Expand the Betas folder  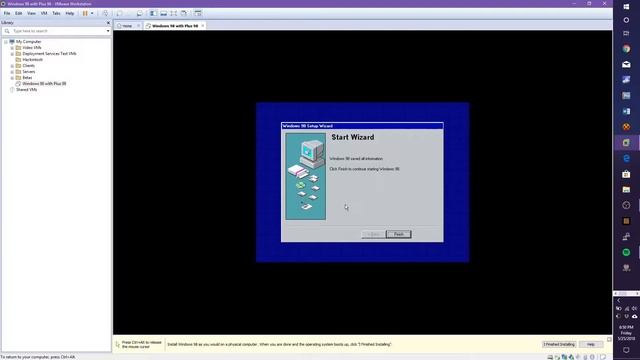click(x=12, y=78)
